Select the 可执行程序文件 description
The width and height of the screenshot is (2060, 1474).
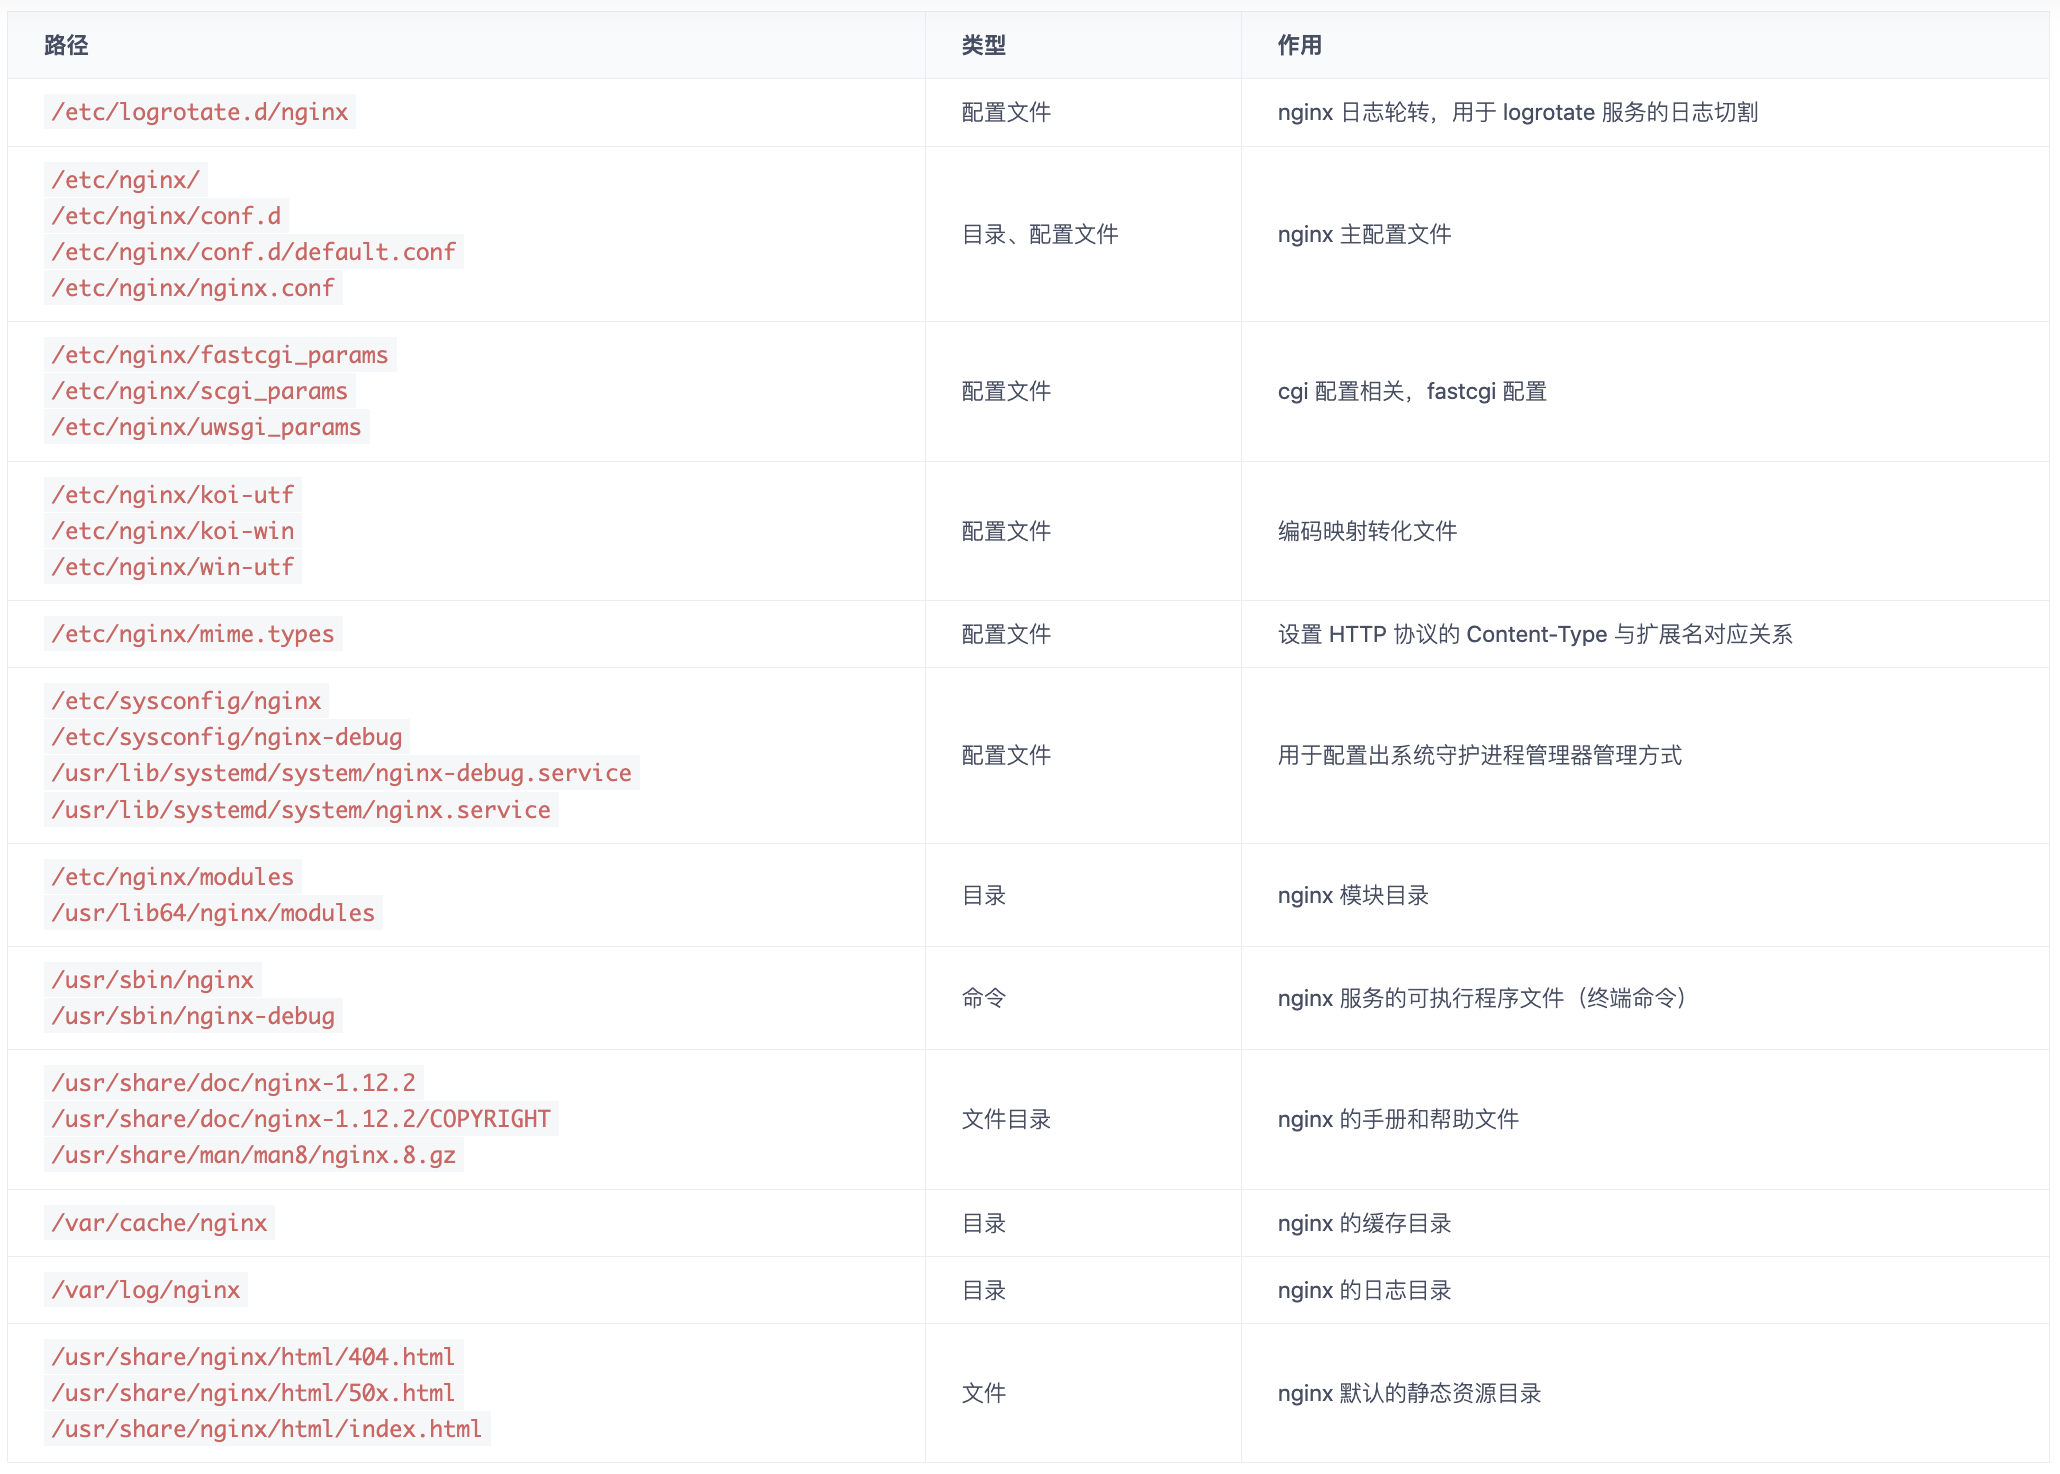point(1482,998)
